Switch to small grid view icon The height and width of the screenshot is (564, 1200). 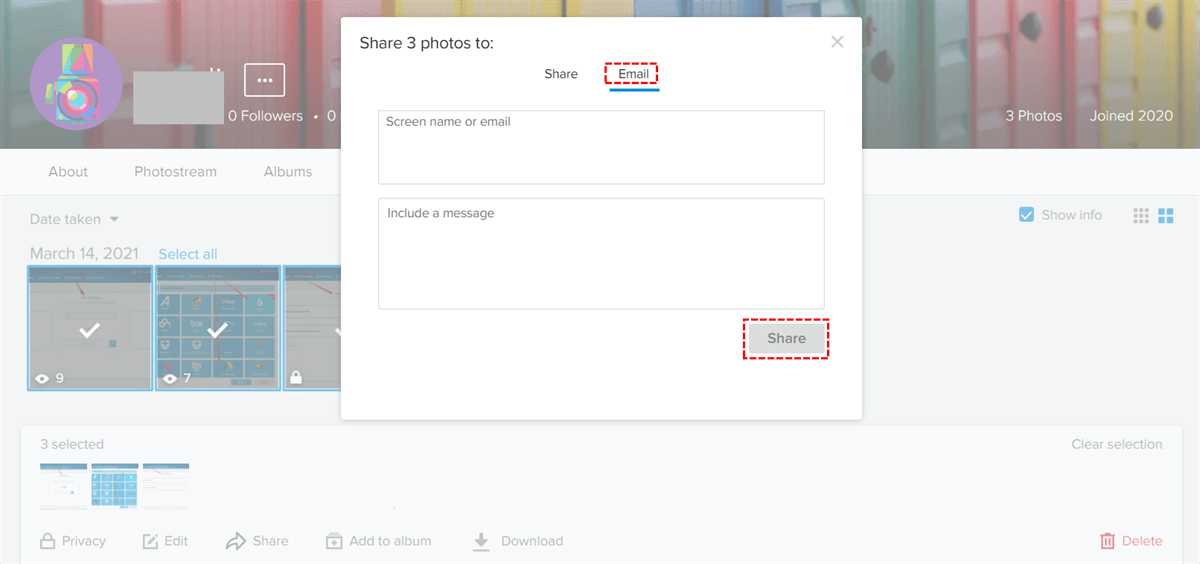(x=1141, y=215)
